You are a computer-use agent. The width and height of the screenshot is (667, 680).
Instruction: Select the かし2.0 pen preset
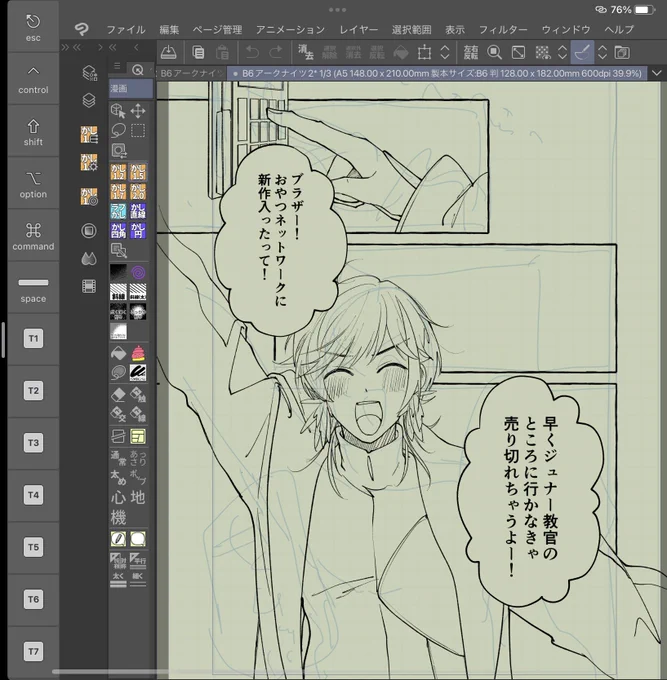(138, 192)
